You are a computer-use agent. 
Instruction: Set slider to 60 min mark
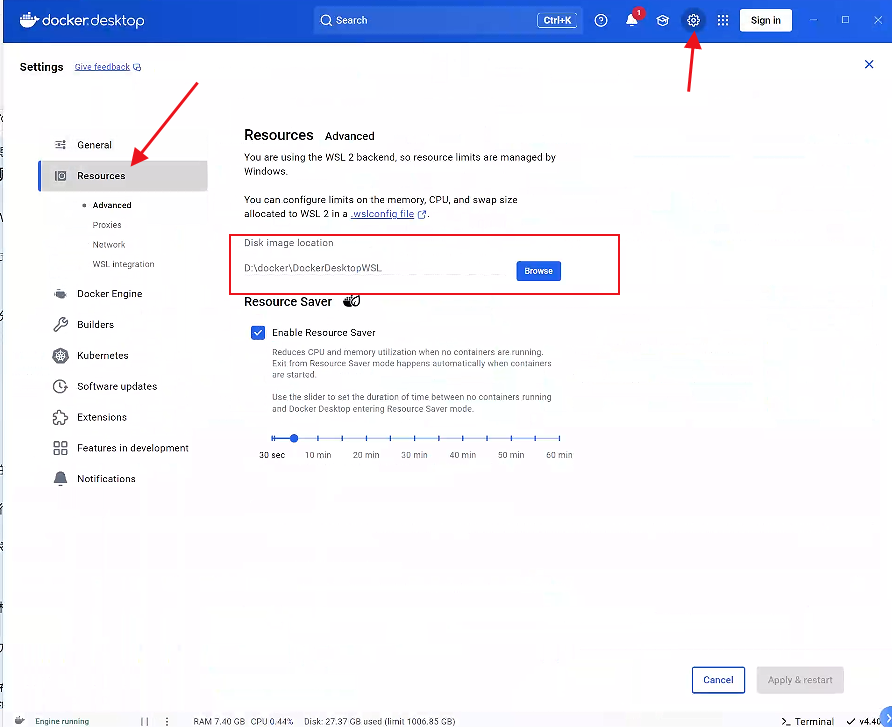(x=559, y=438)
